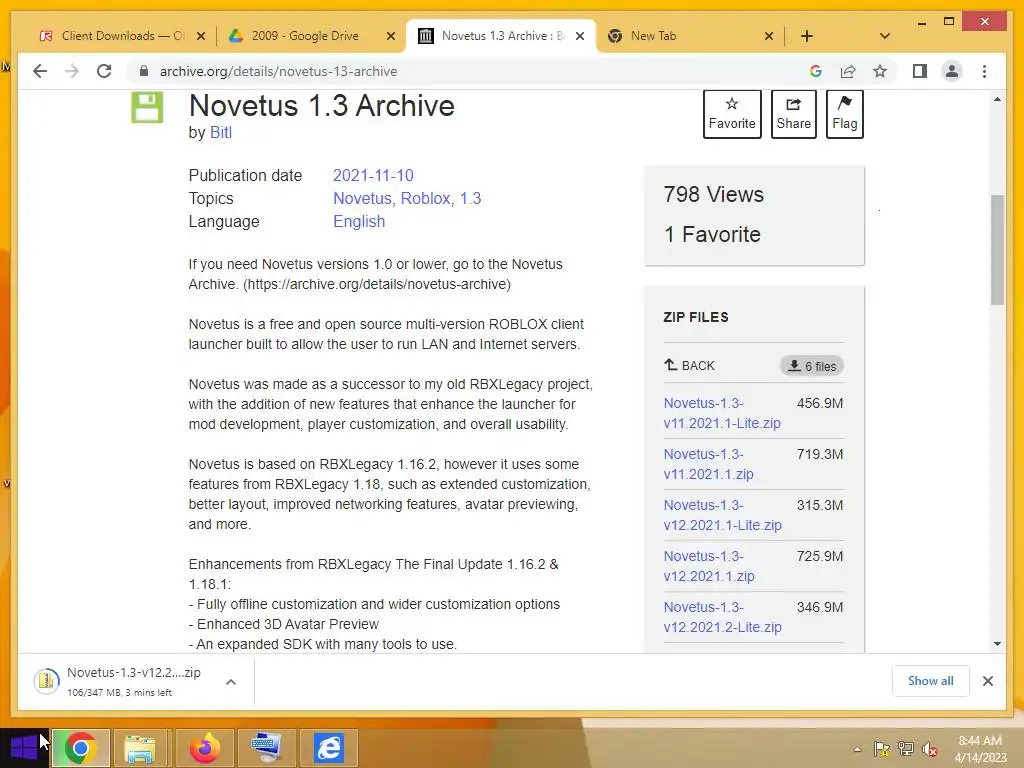Download Novetus-1.3-v11.2021.1-Lite.zip
Image resolution: width=1024 pixels, height=768 pixels.
coord(722,413)
